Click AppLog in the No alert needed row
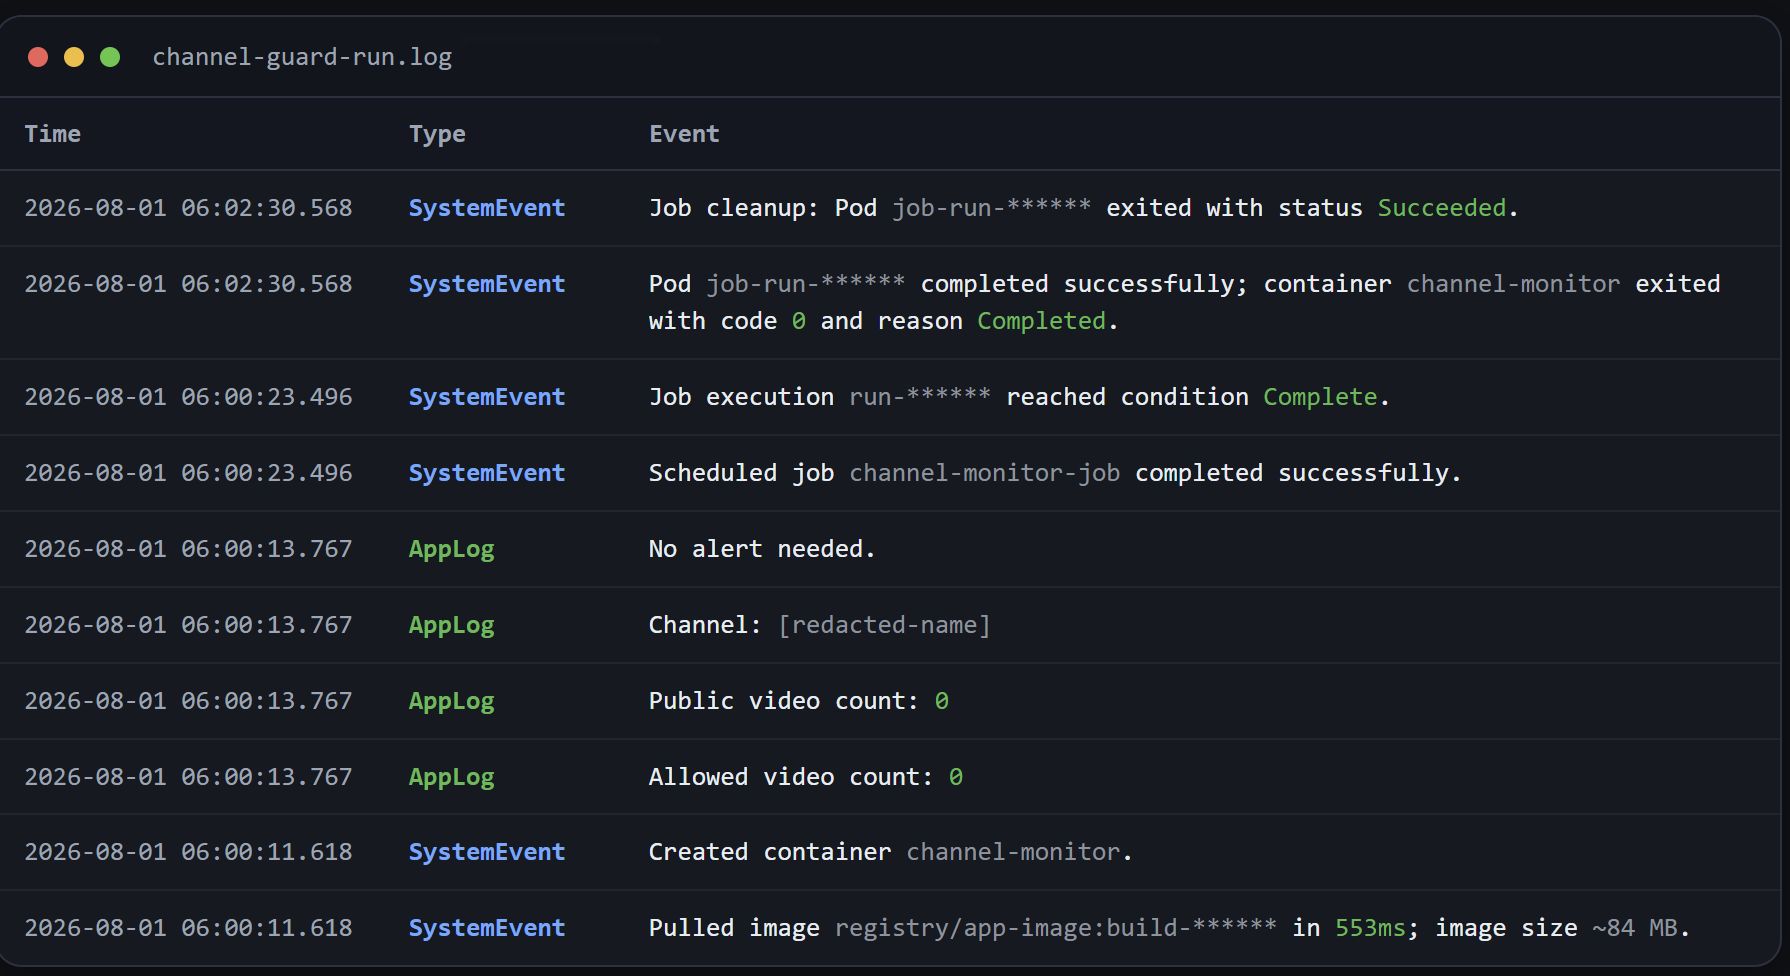Viewport: 1790px width, 976px height. [x=451, y=549]
